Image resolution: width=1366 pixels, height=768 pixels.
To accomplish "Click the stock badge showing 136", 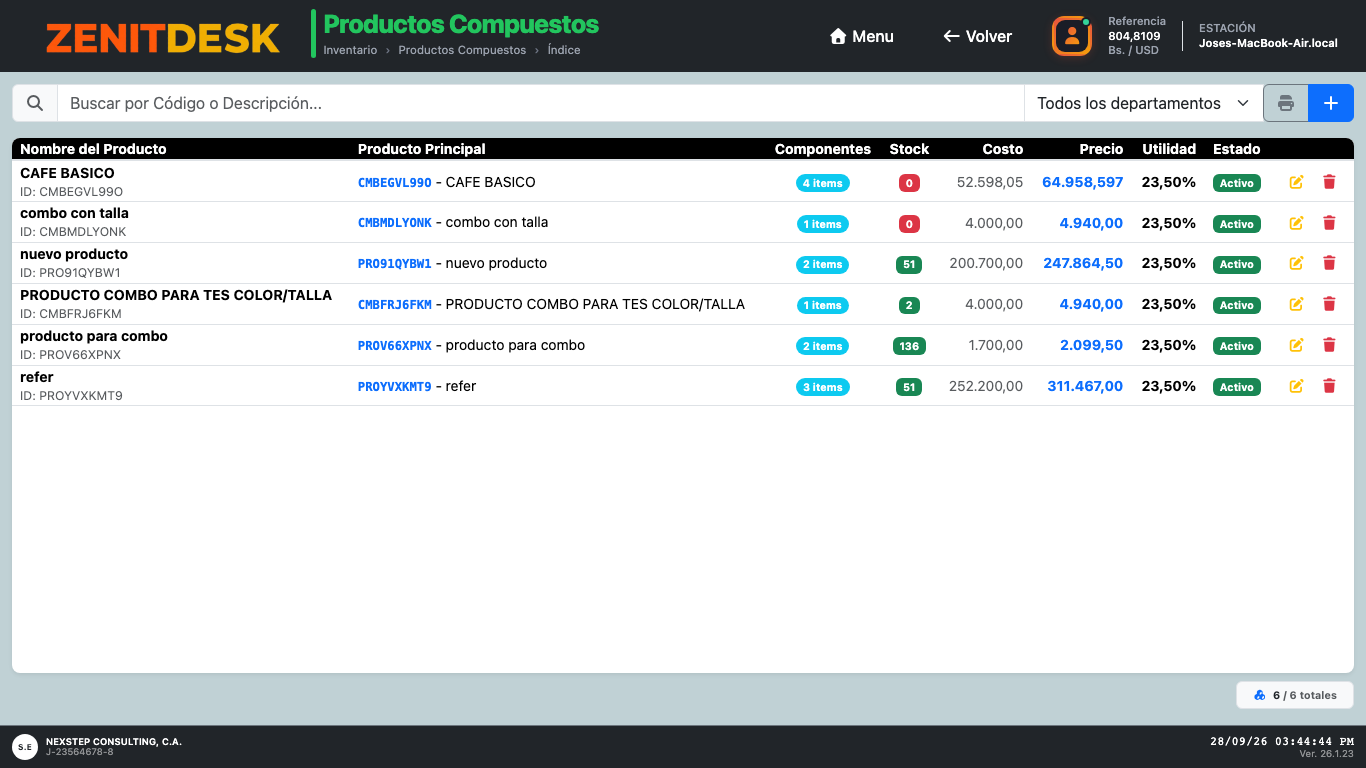I will 909,346.
